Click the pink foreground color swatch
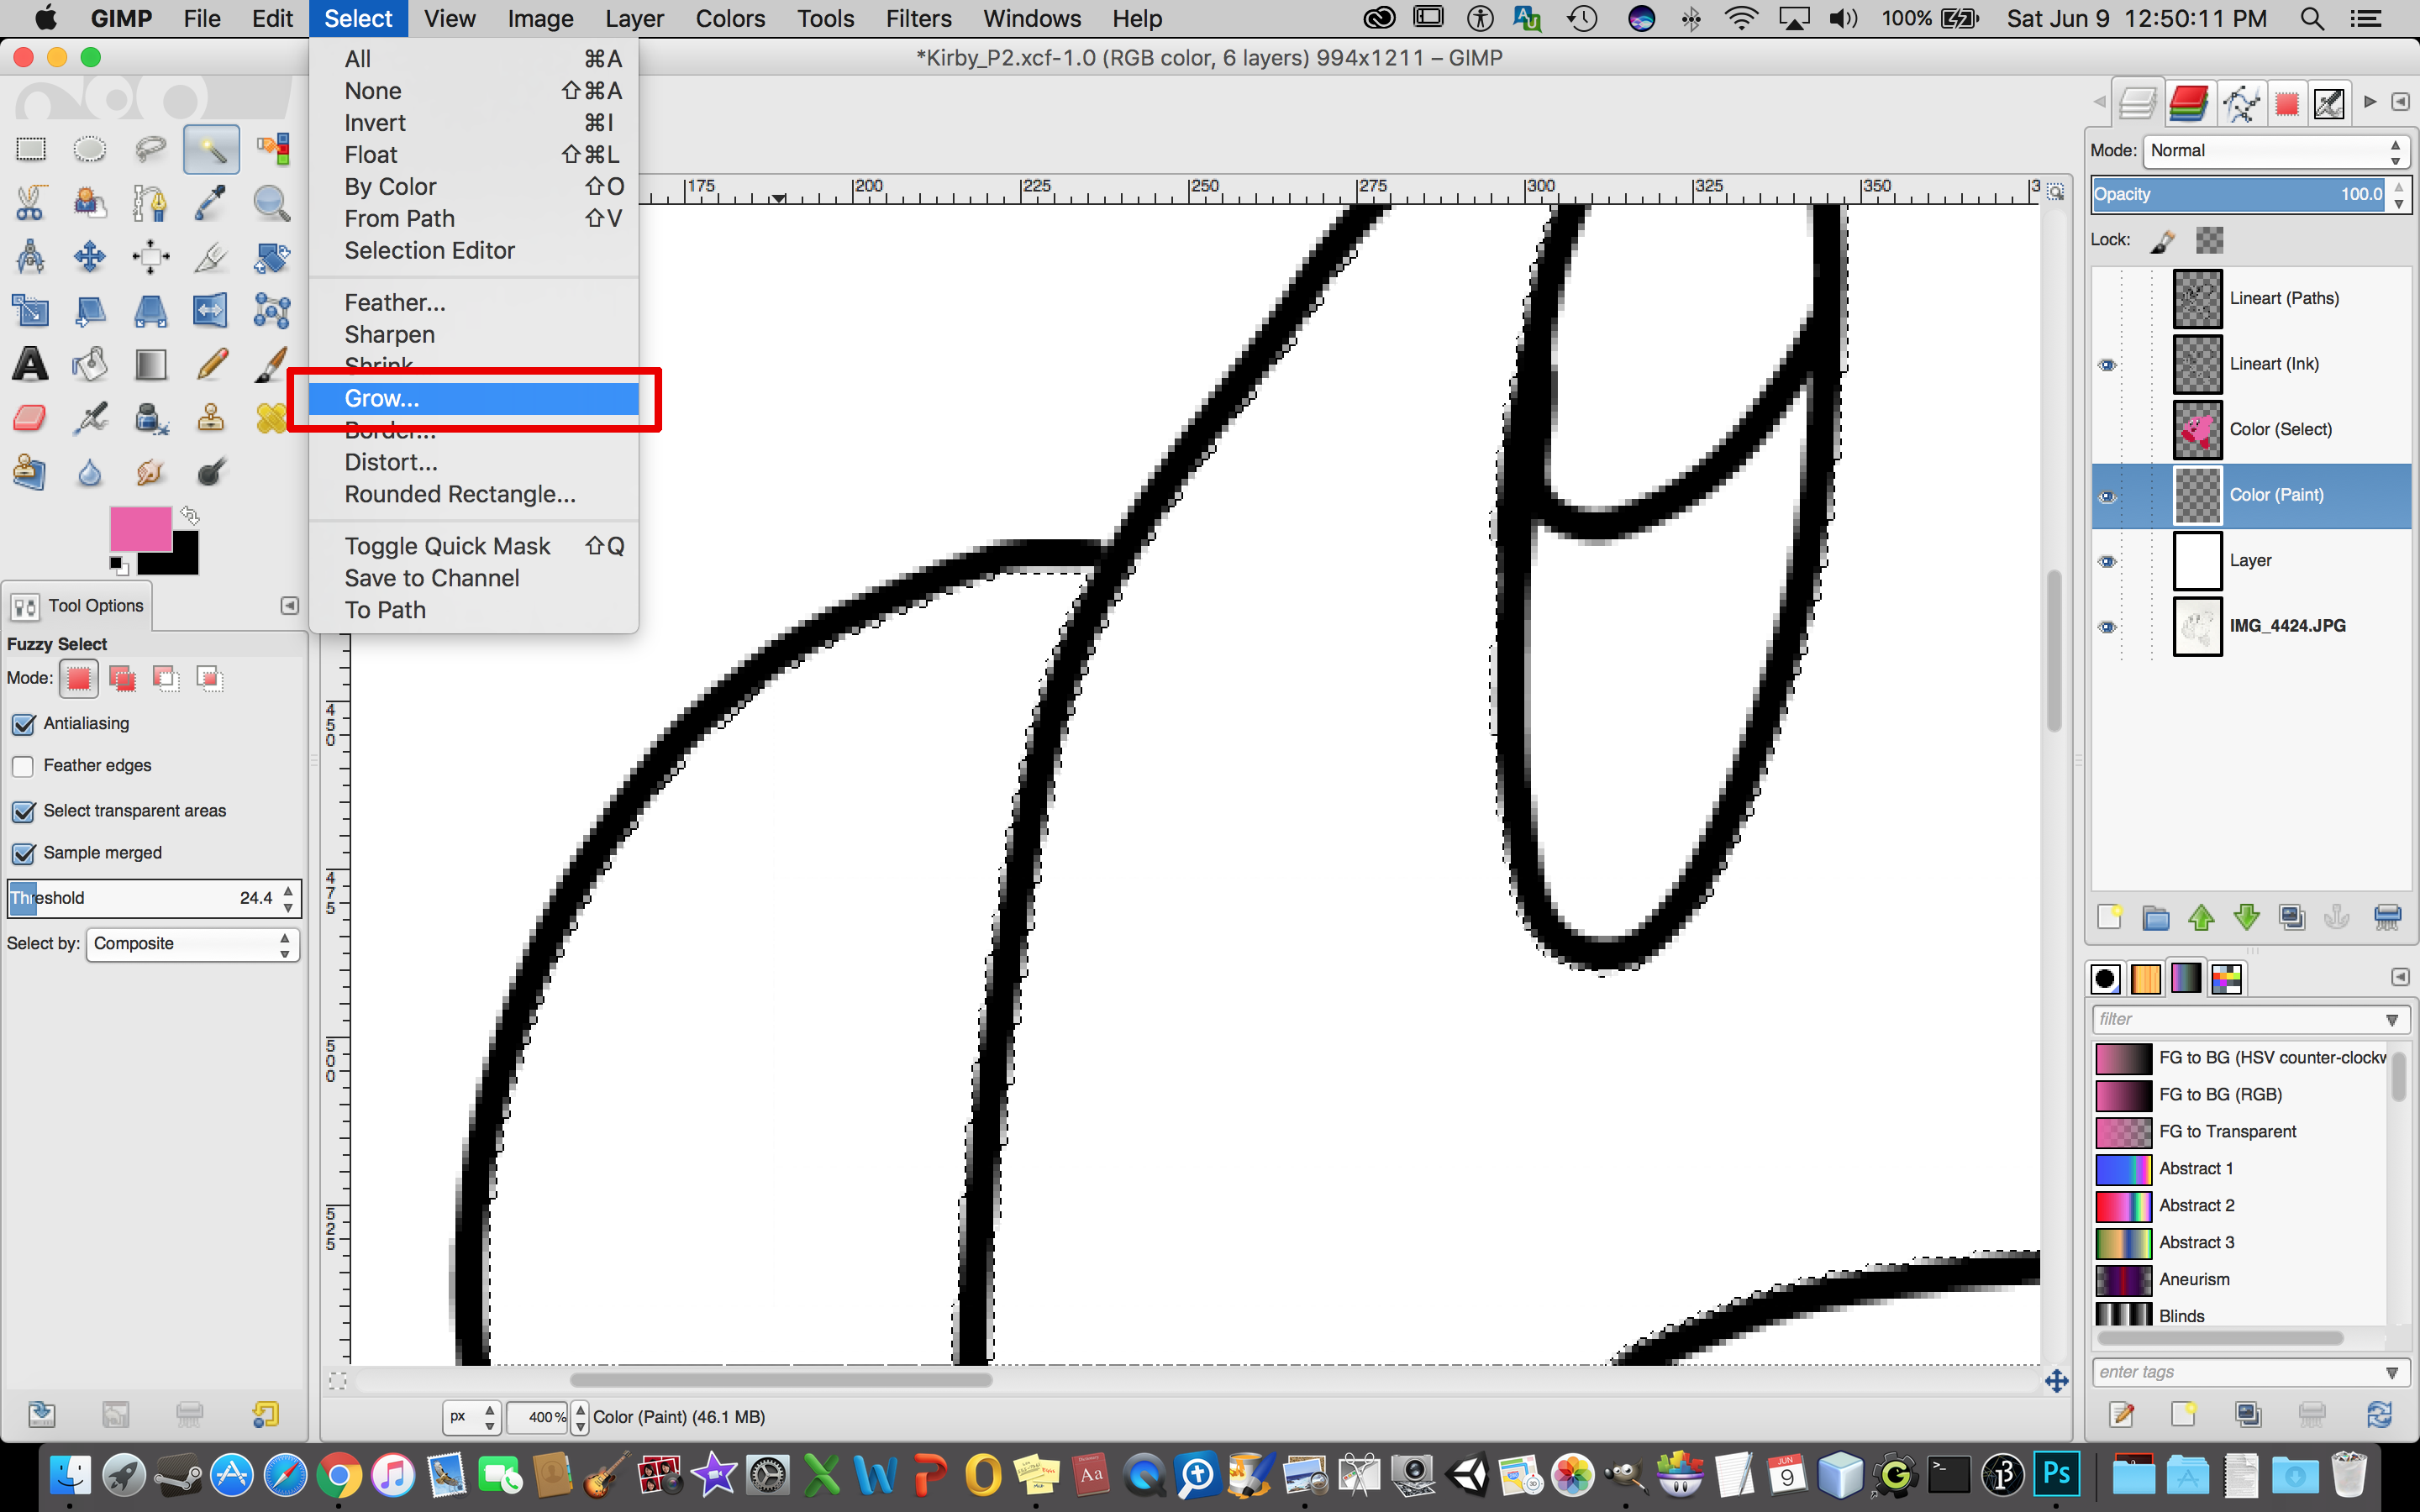2420x1512 pixels. [x=140, y=528]
